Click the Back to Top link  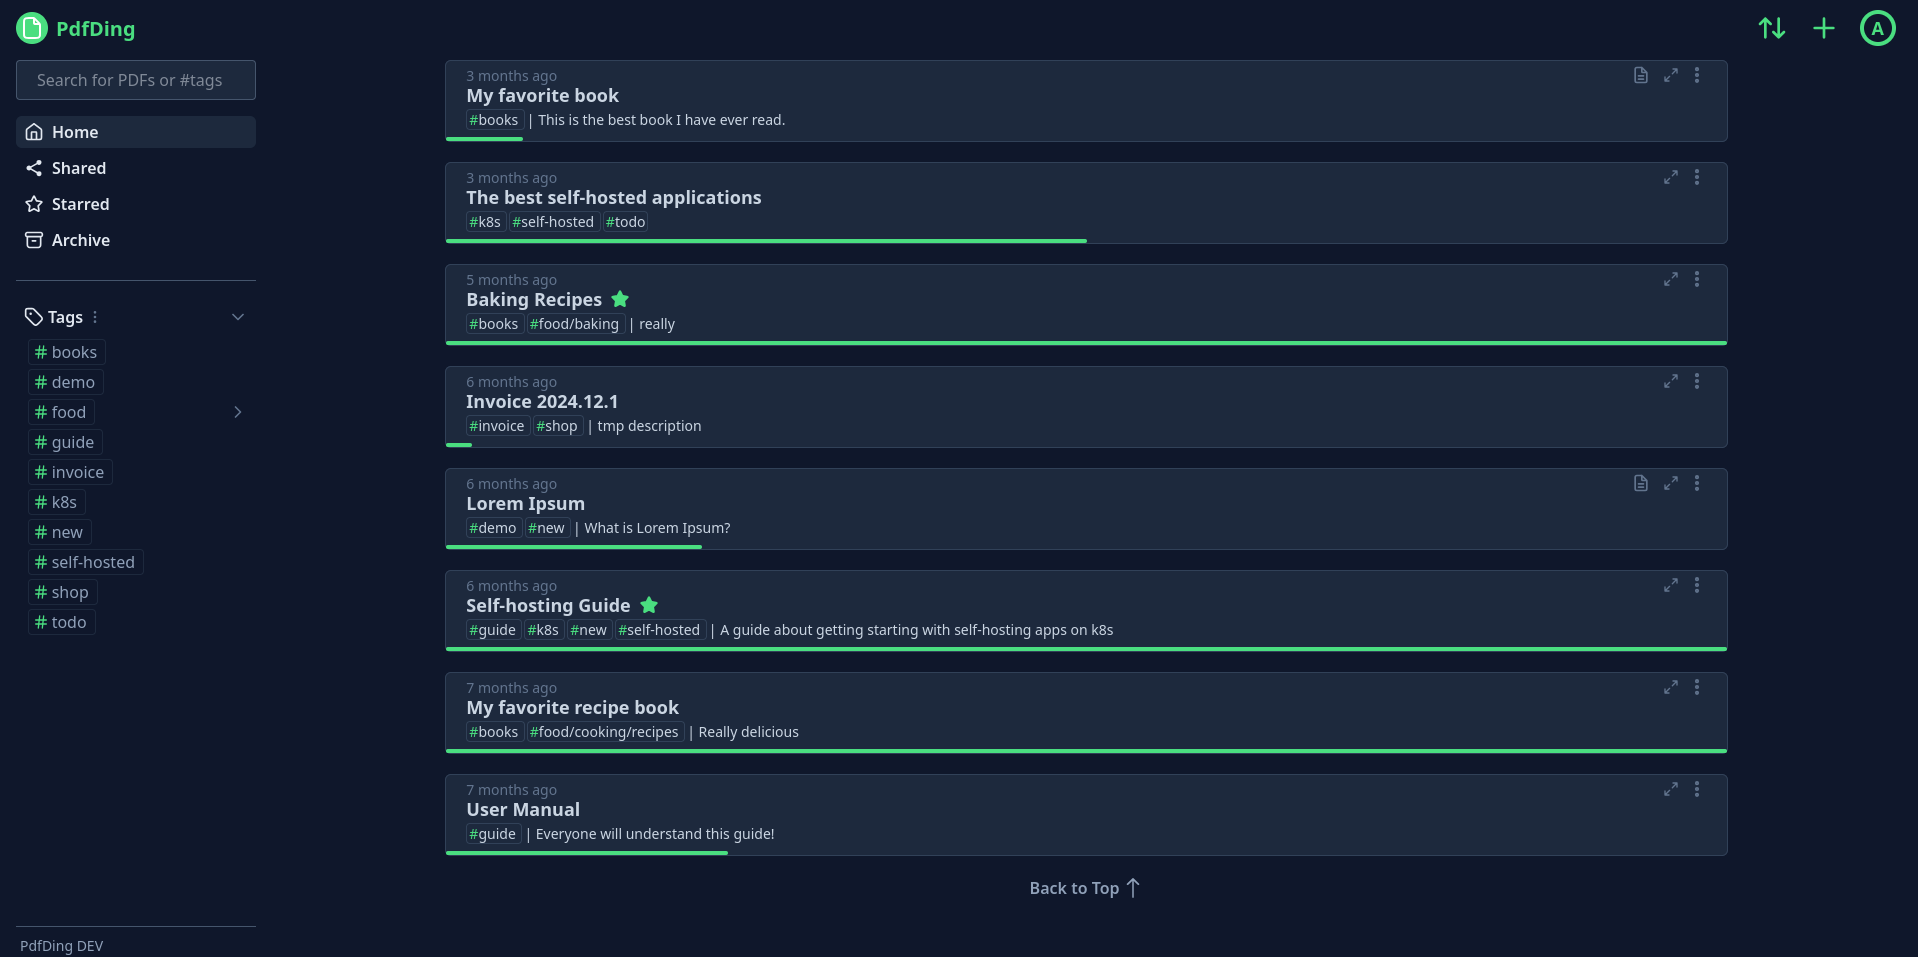pyautogui.click(x=1084, y=888)
